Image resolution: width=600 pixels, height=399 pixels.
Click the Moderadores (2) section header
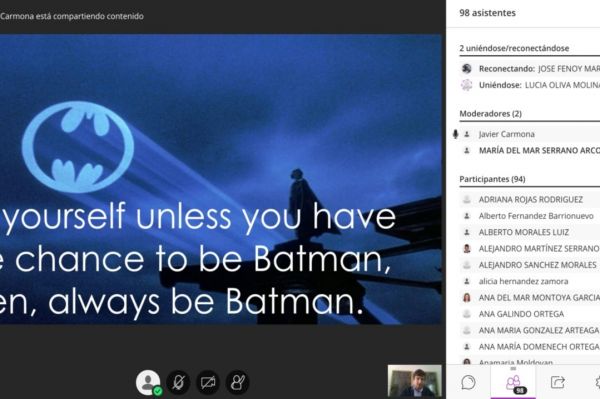490,114
